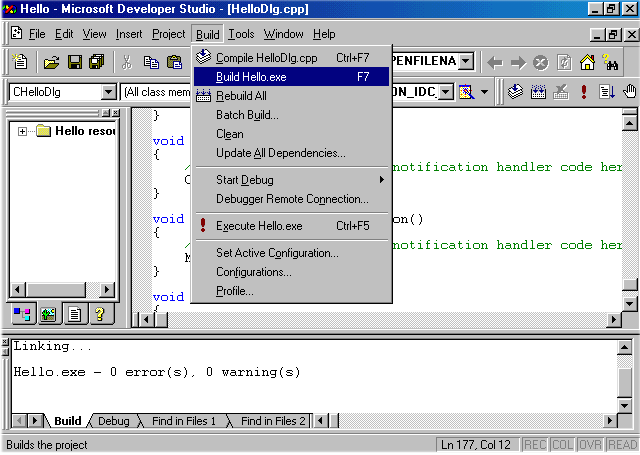The width and height of the screenshot is (640, 455).
Task: Click the red exclamation Execute toolbar icon
Action: (x=584, y=92)
